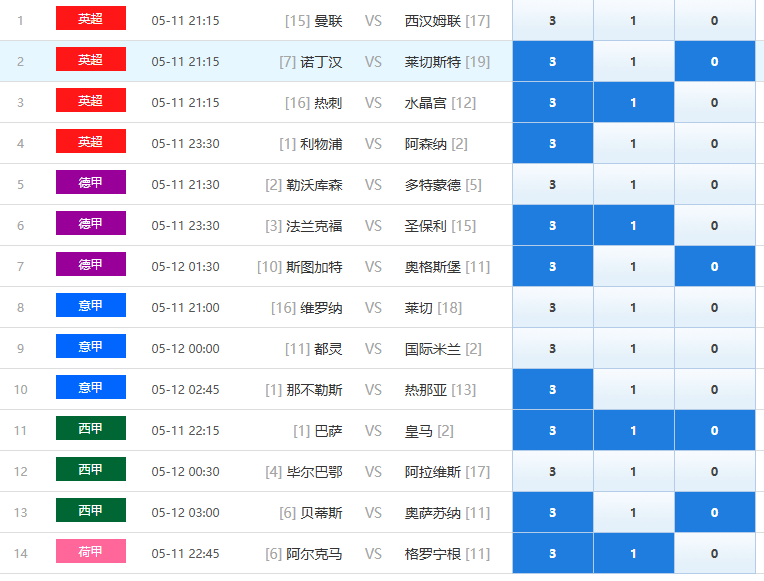Image resolution: width=764 pixels, height=581 pixels.
Task: Select win (3) for 勒沃库森 vs 多特蒙德
Action: pos(553,184)
